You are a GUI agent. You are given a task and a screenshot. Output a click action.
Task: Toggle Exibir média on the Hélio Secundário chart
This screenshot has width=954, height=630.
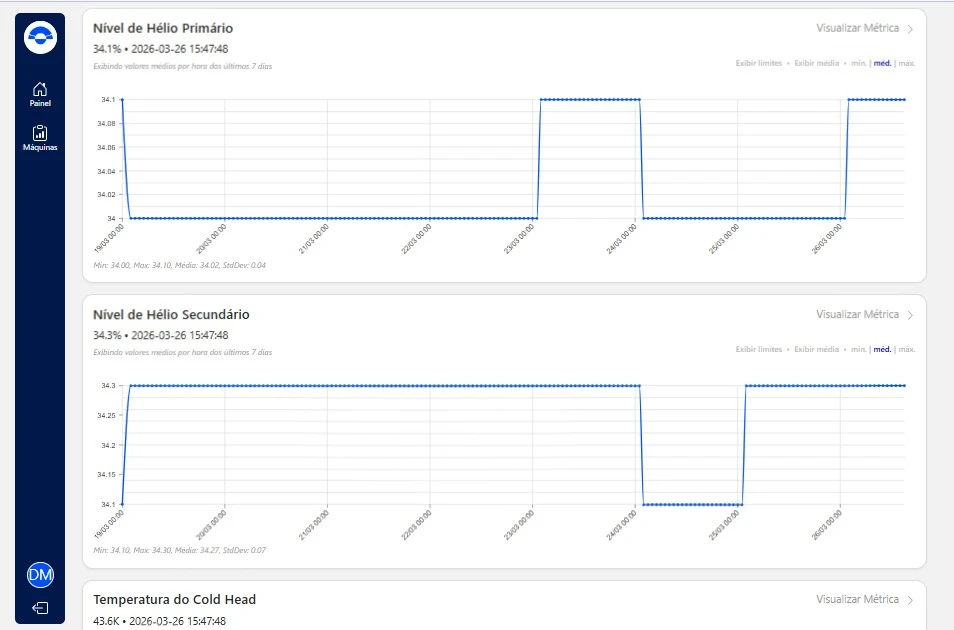point(816,349)
